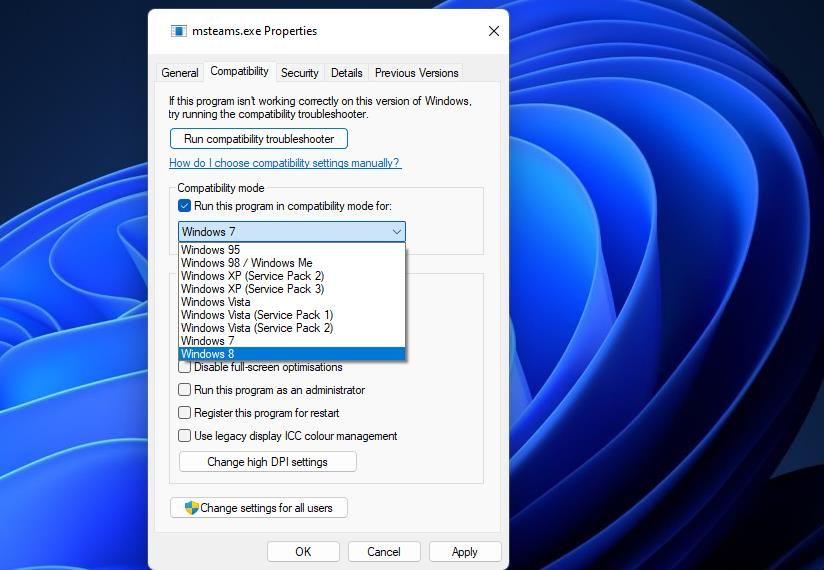Click the Cancel button
The image size is (824, 570).
coord(384,552)
